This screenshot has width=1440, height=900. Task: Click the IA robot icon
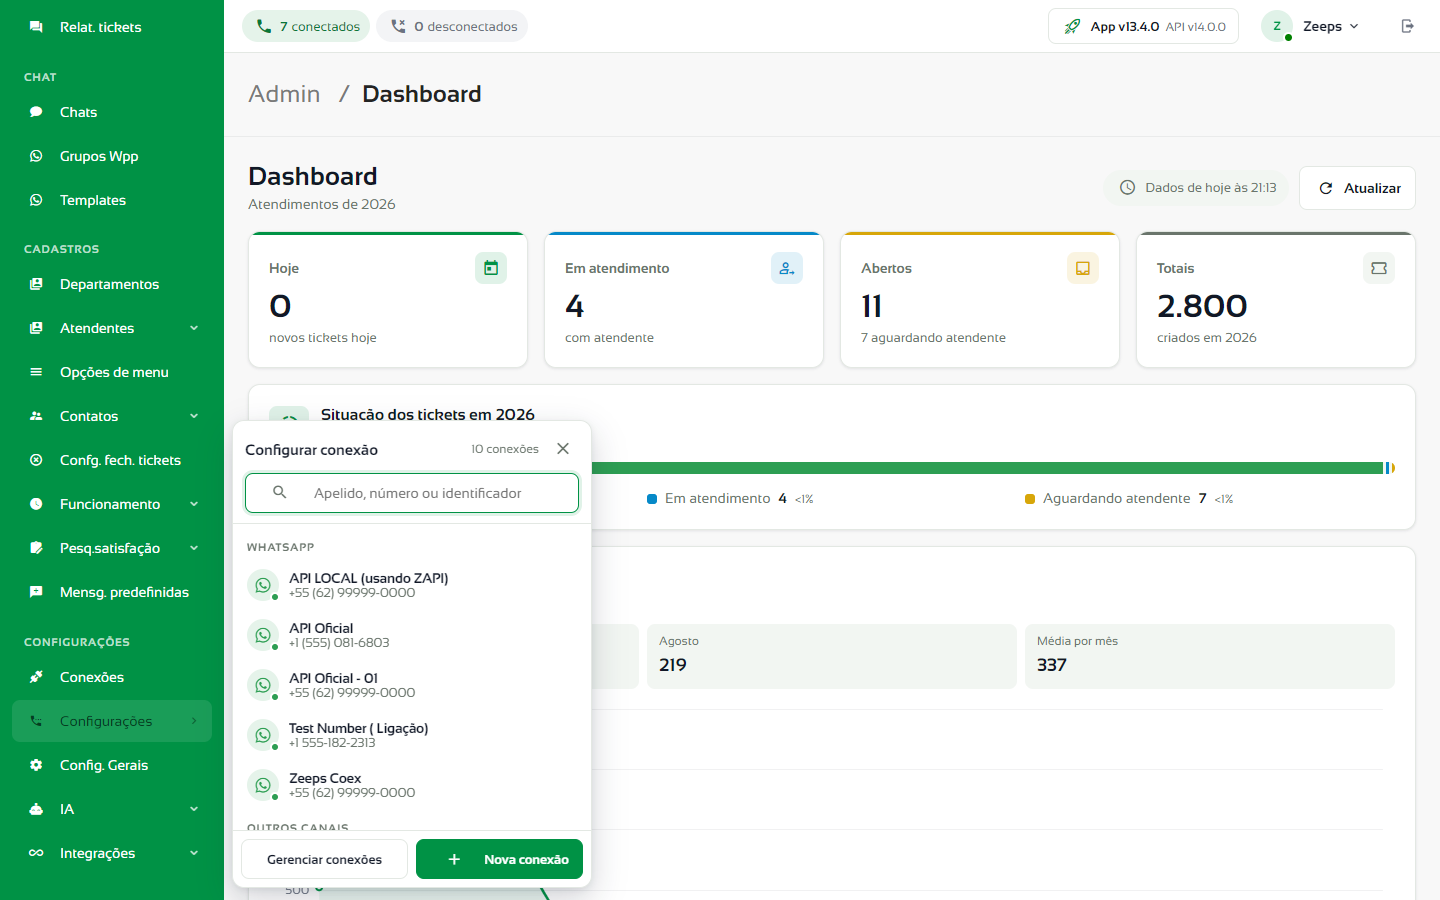point(36,809)
